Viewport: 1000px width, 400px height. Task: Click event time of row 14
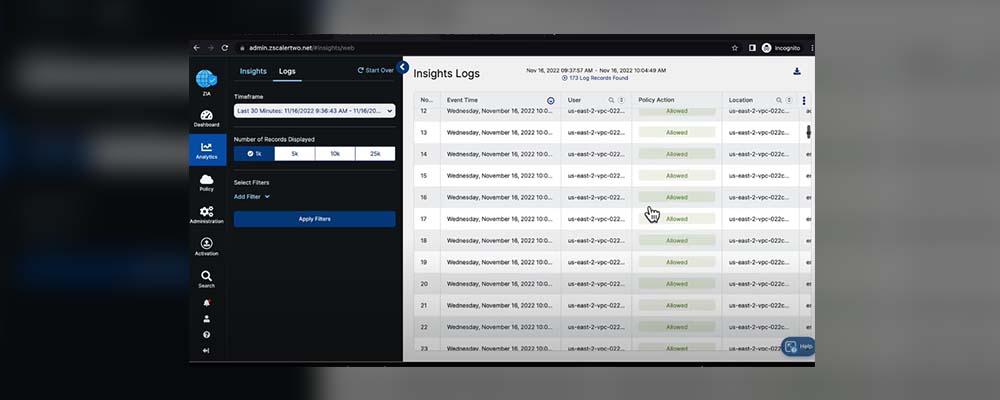coord(499,154)
